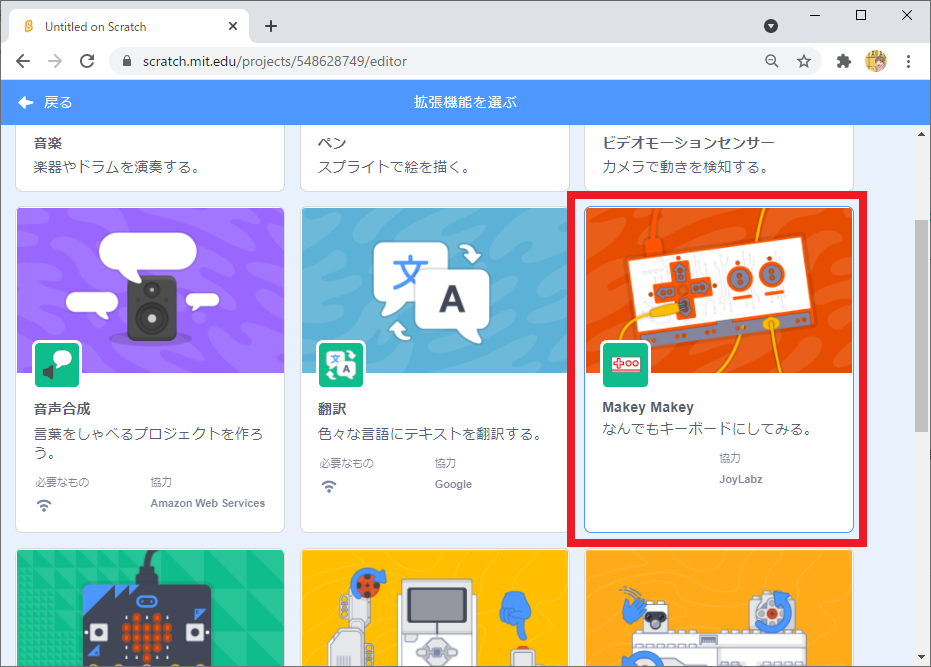Viewport: 931px width, 667px height.
Task: Click the 翻訳 title text
Action: [x=332, y=409]
